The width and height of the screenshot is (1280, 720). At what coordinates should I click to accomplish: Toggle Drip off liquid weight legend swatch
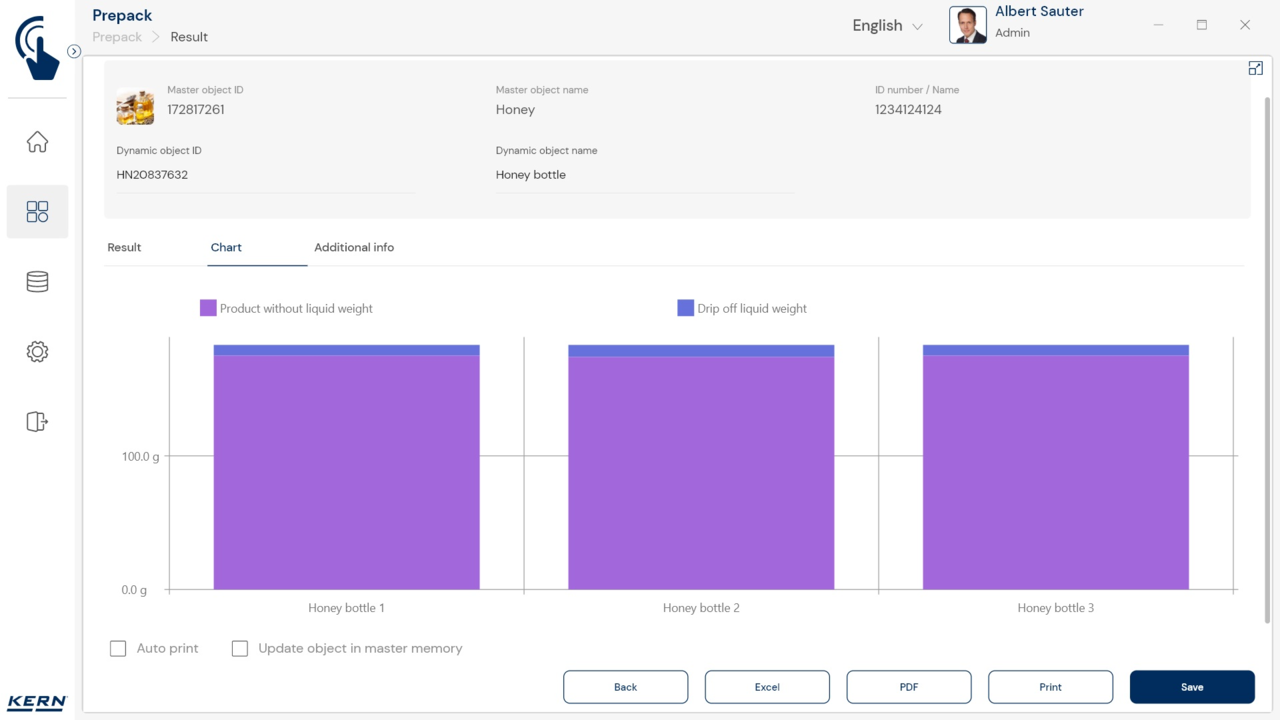(685, 308)
